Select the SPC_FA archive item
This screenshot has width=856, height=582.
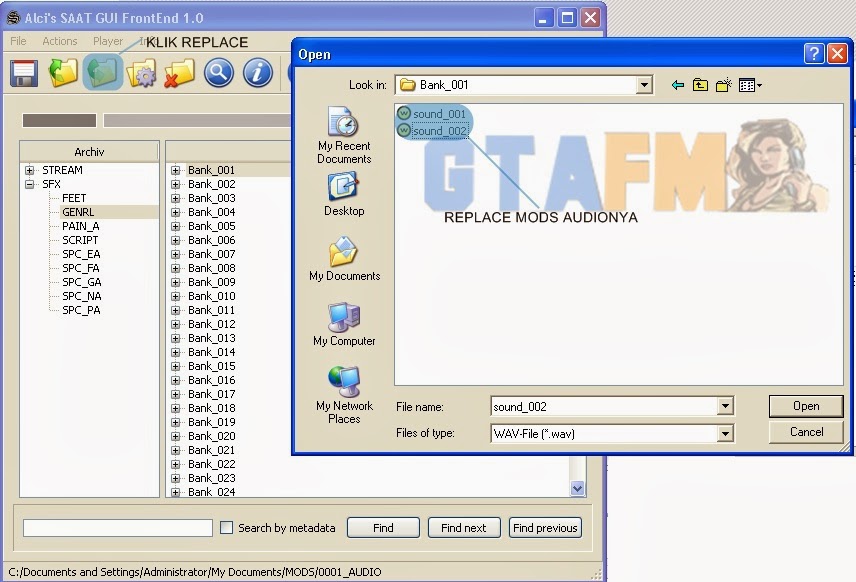81,268
